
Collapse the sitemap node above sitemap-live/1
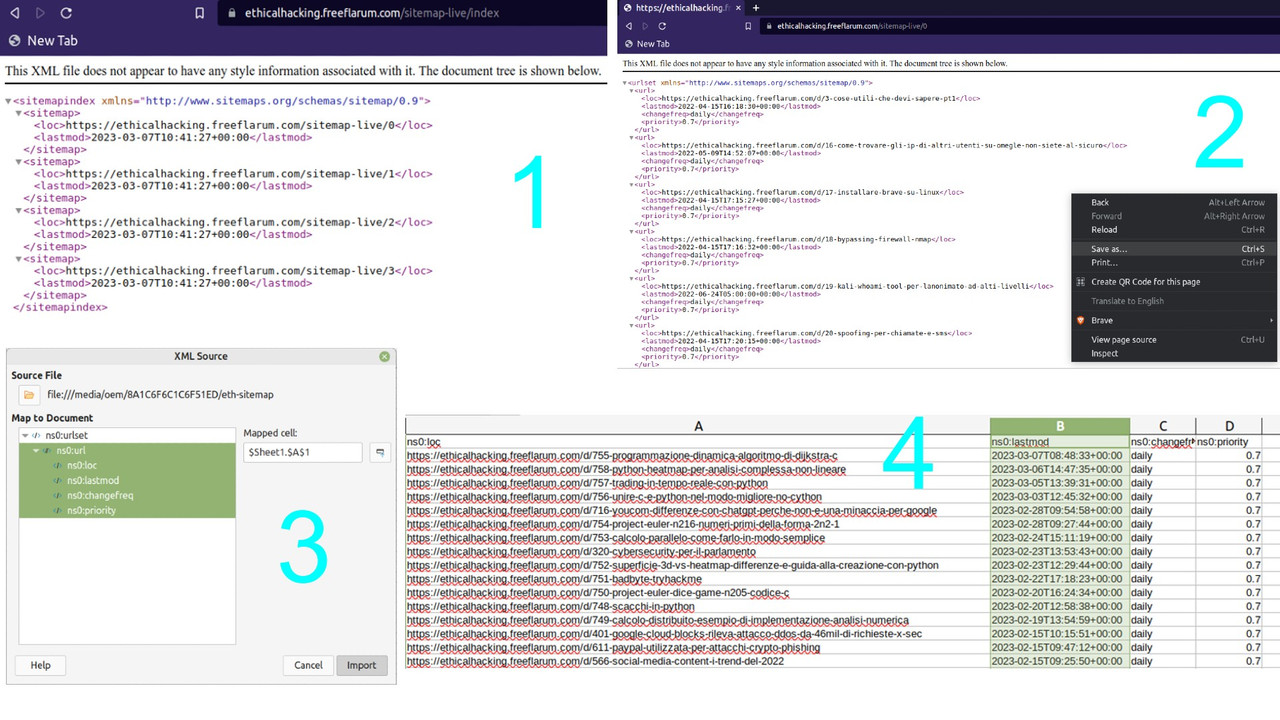pos(18,162)
